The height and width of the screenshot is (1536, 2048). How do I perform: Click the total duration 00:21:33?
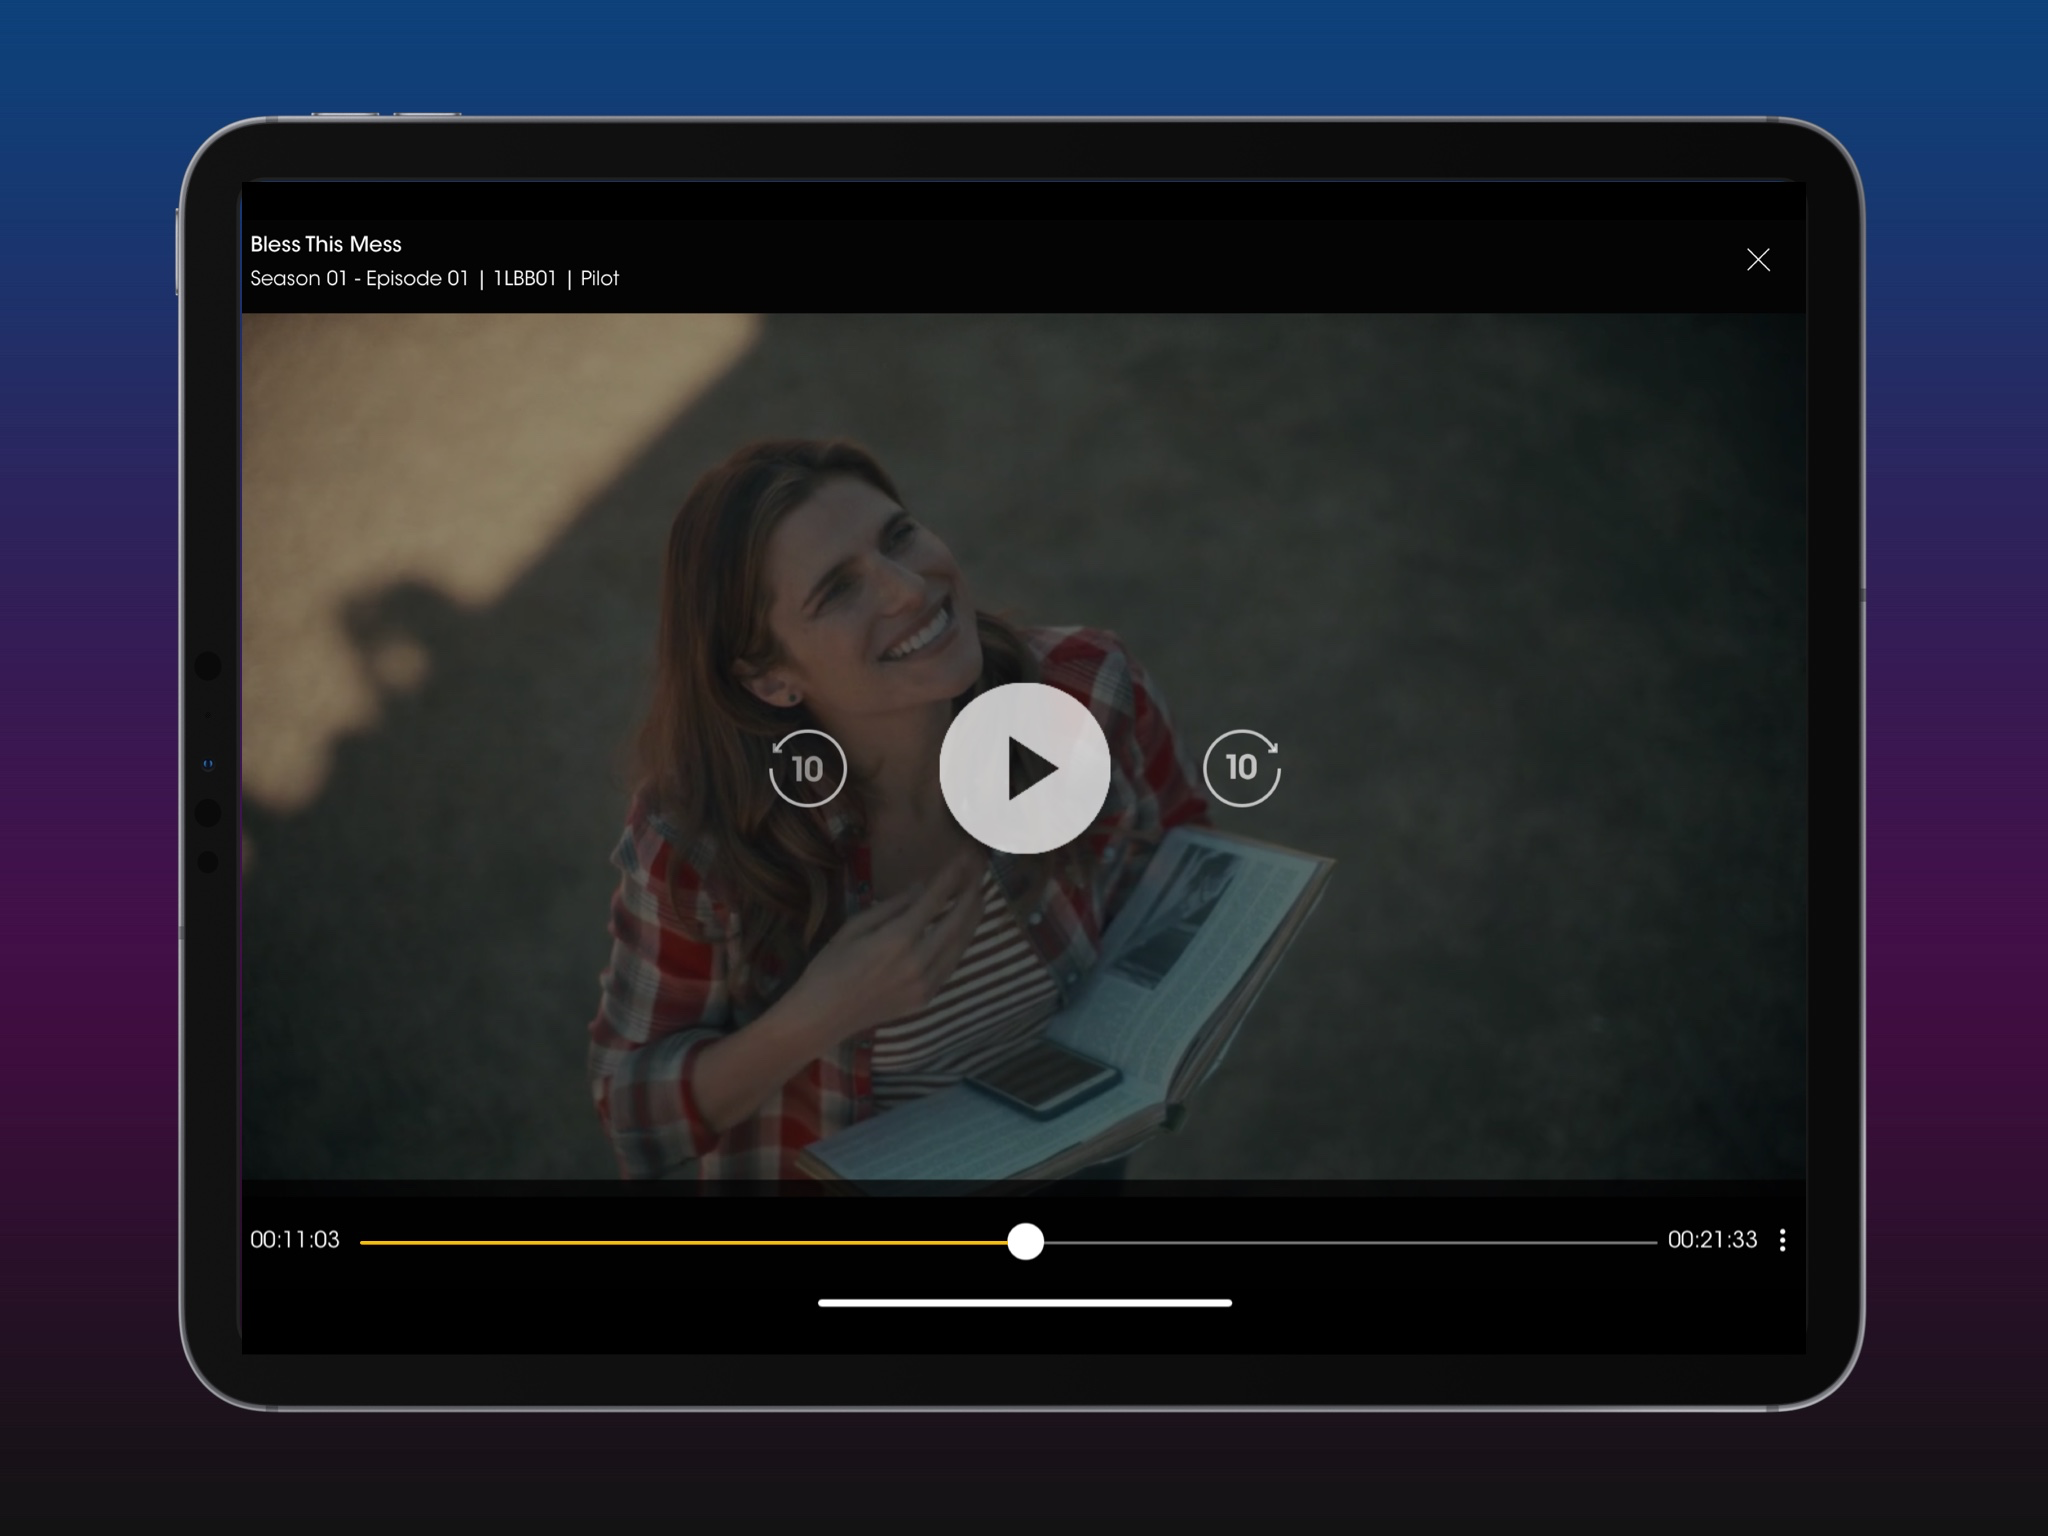coord(1712,1240)
